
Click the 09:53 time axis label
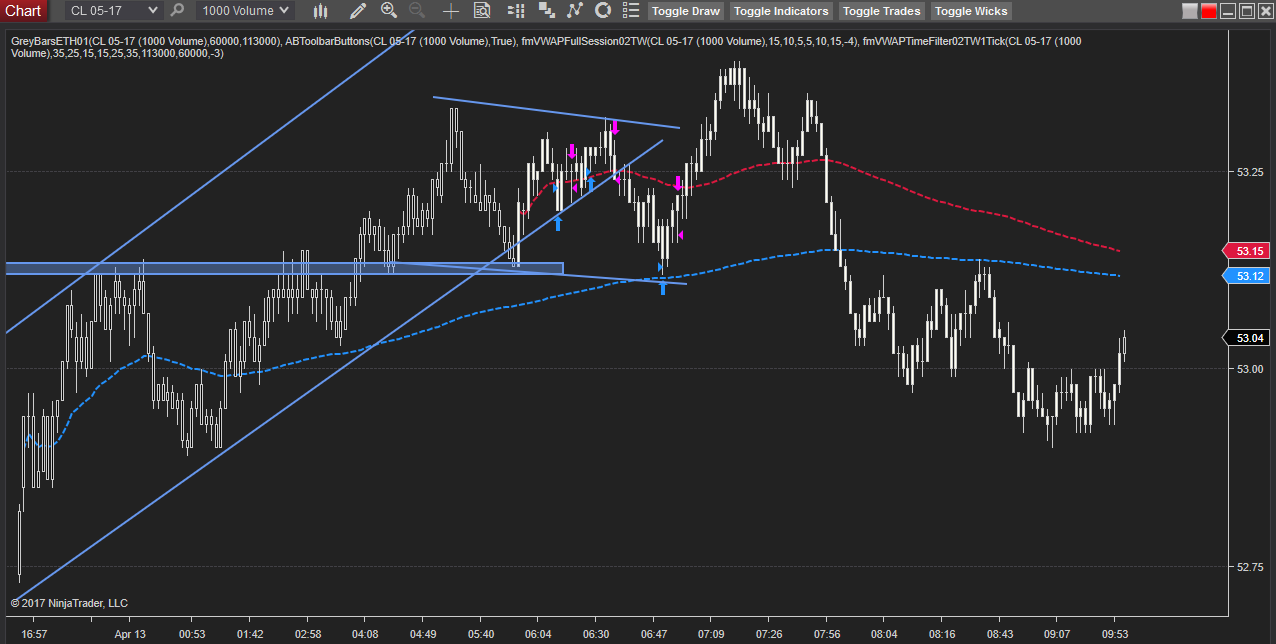click(1115, 634)
